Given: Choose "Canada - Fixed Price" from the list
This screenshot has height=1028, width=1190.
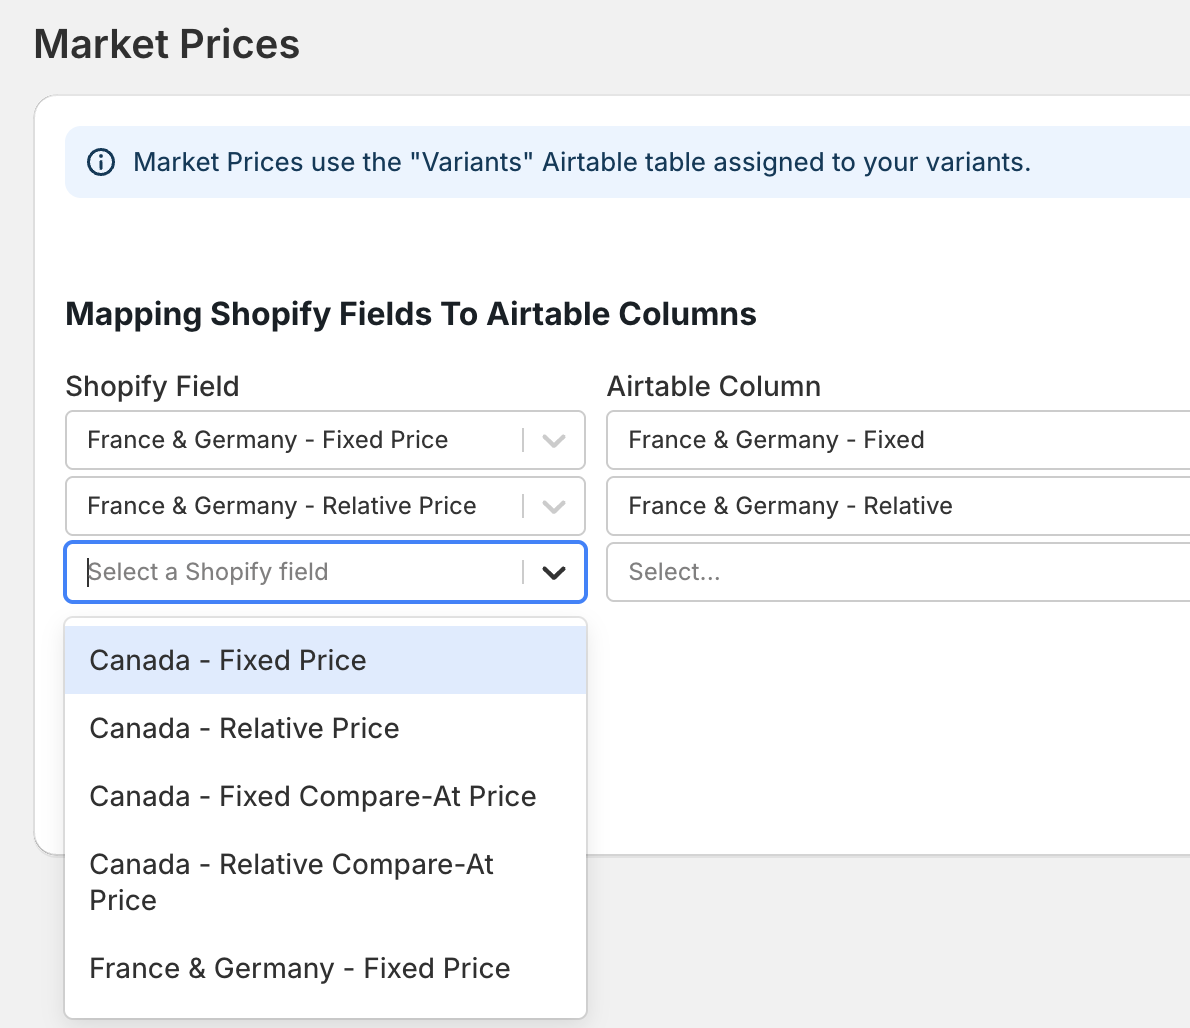Looking at the screenshot, I should [x=228, y=660].
